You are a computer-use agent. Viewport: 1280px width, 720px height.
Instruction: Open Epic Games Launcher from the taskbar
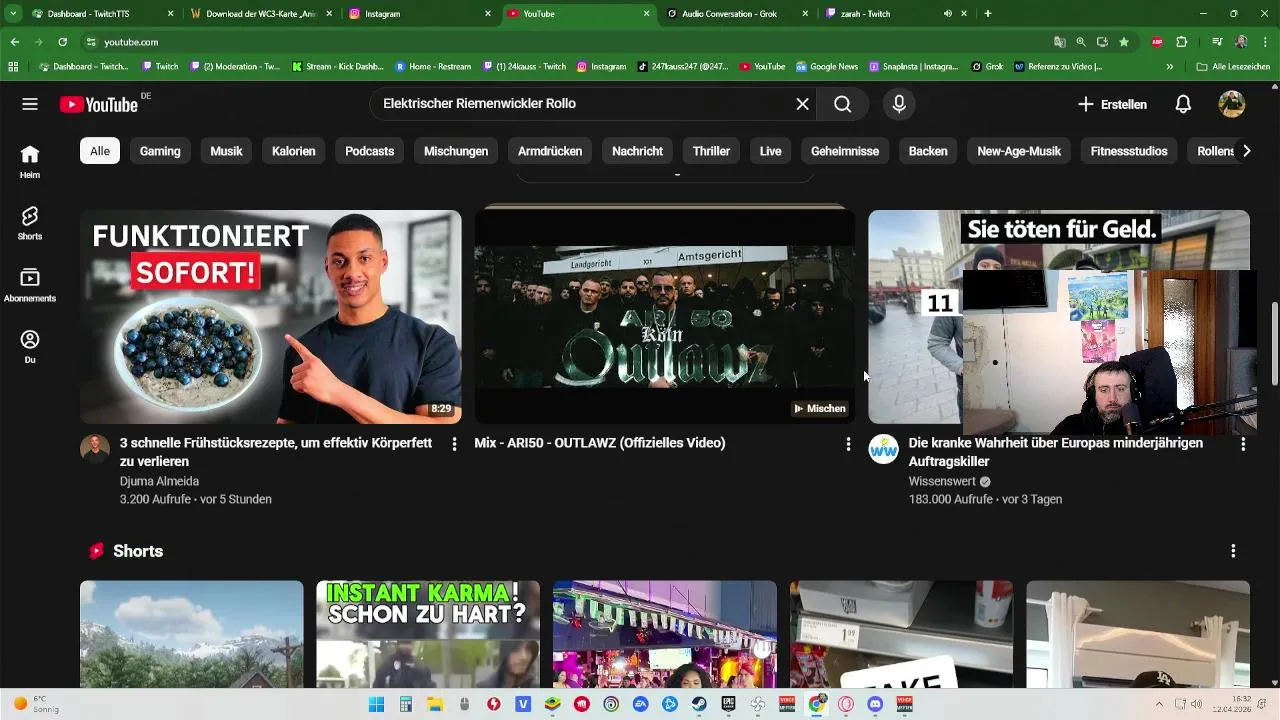pos(729,704)
